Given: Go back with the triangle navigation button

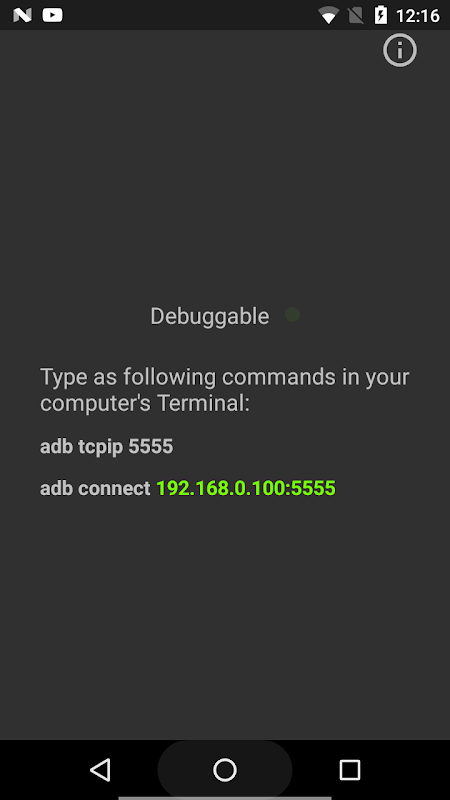Looking at the screenshot, I should tap(100, 769).
